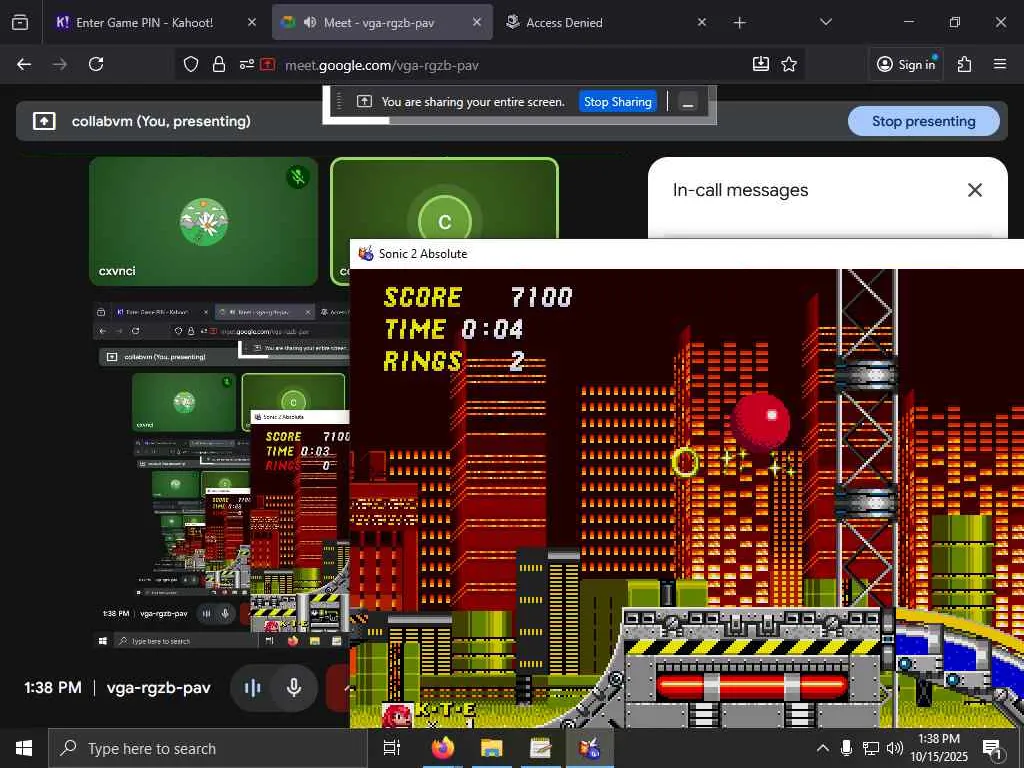The height and width of the screenshot is (768, 1024).
Task: Click the system tray microphone icon
Action: pos(846,748)
